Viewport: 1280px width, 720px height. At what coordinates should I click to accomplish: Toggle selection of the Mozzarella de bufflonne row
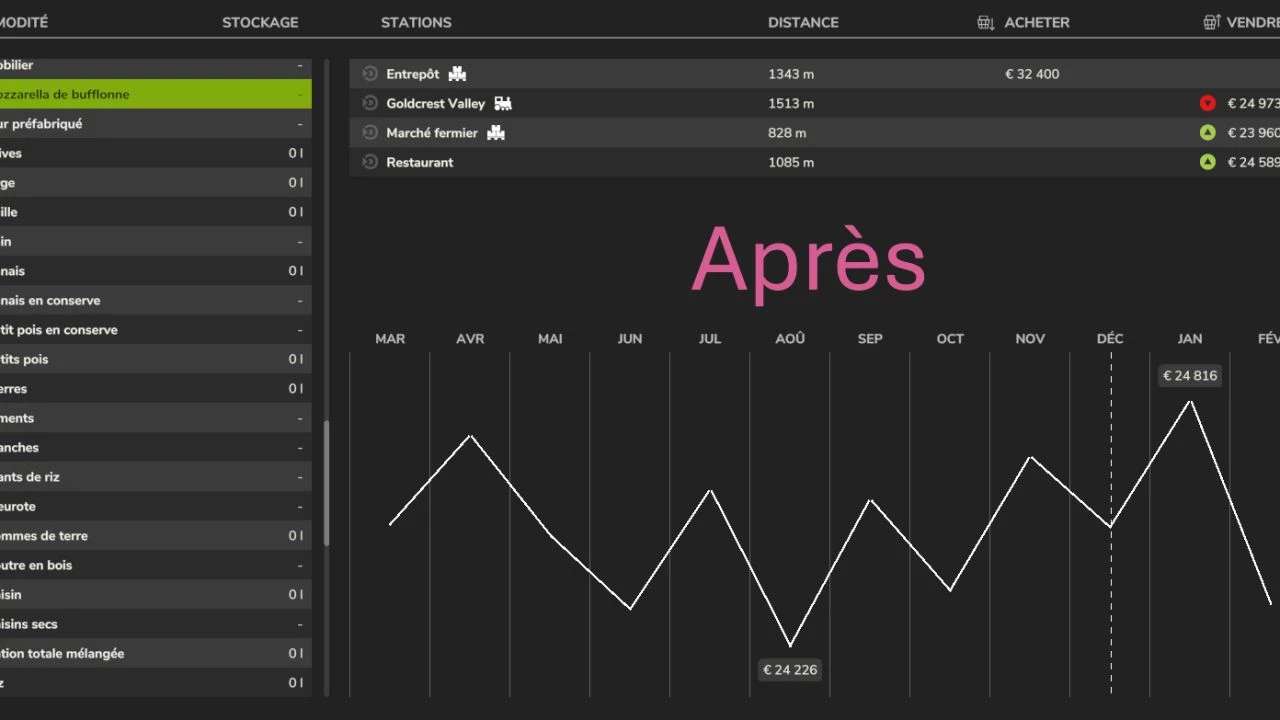tap(155, 93)
